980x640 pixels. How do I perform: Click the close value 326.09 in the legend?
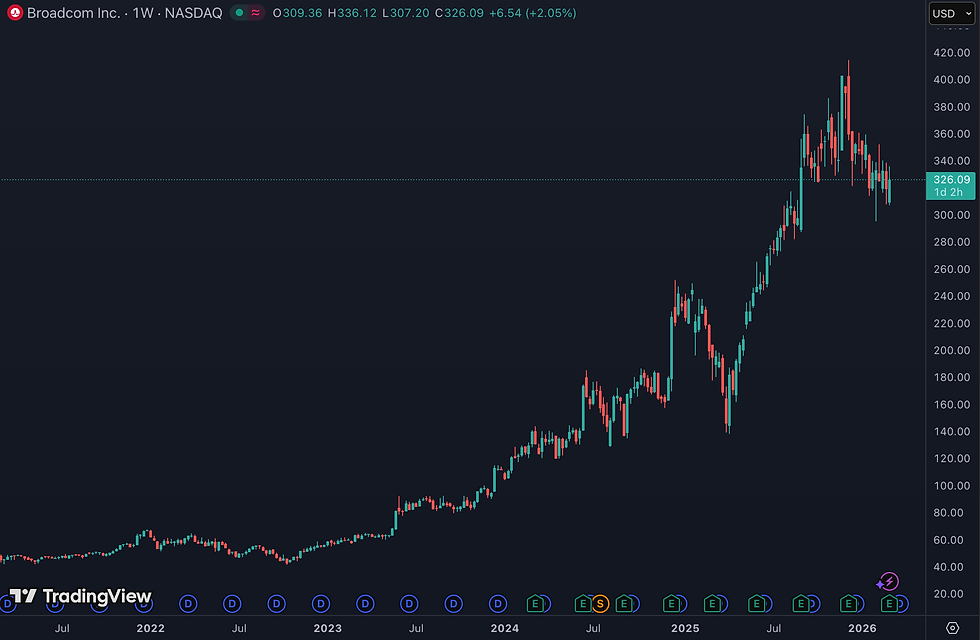464,12
